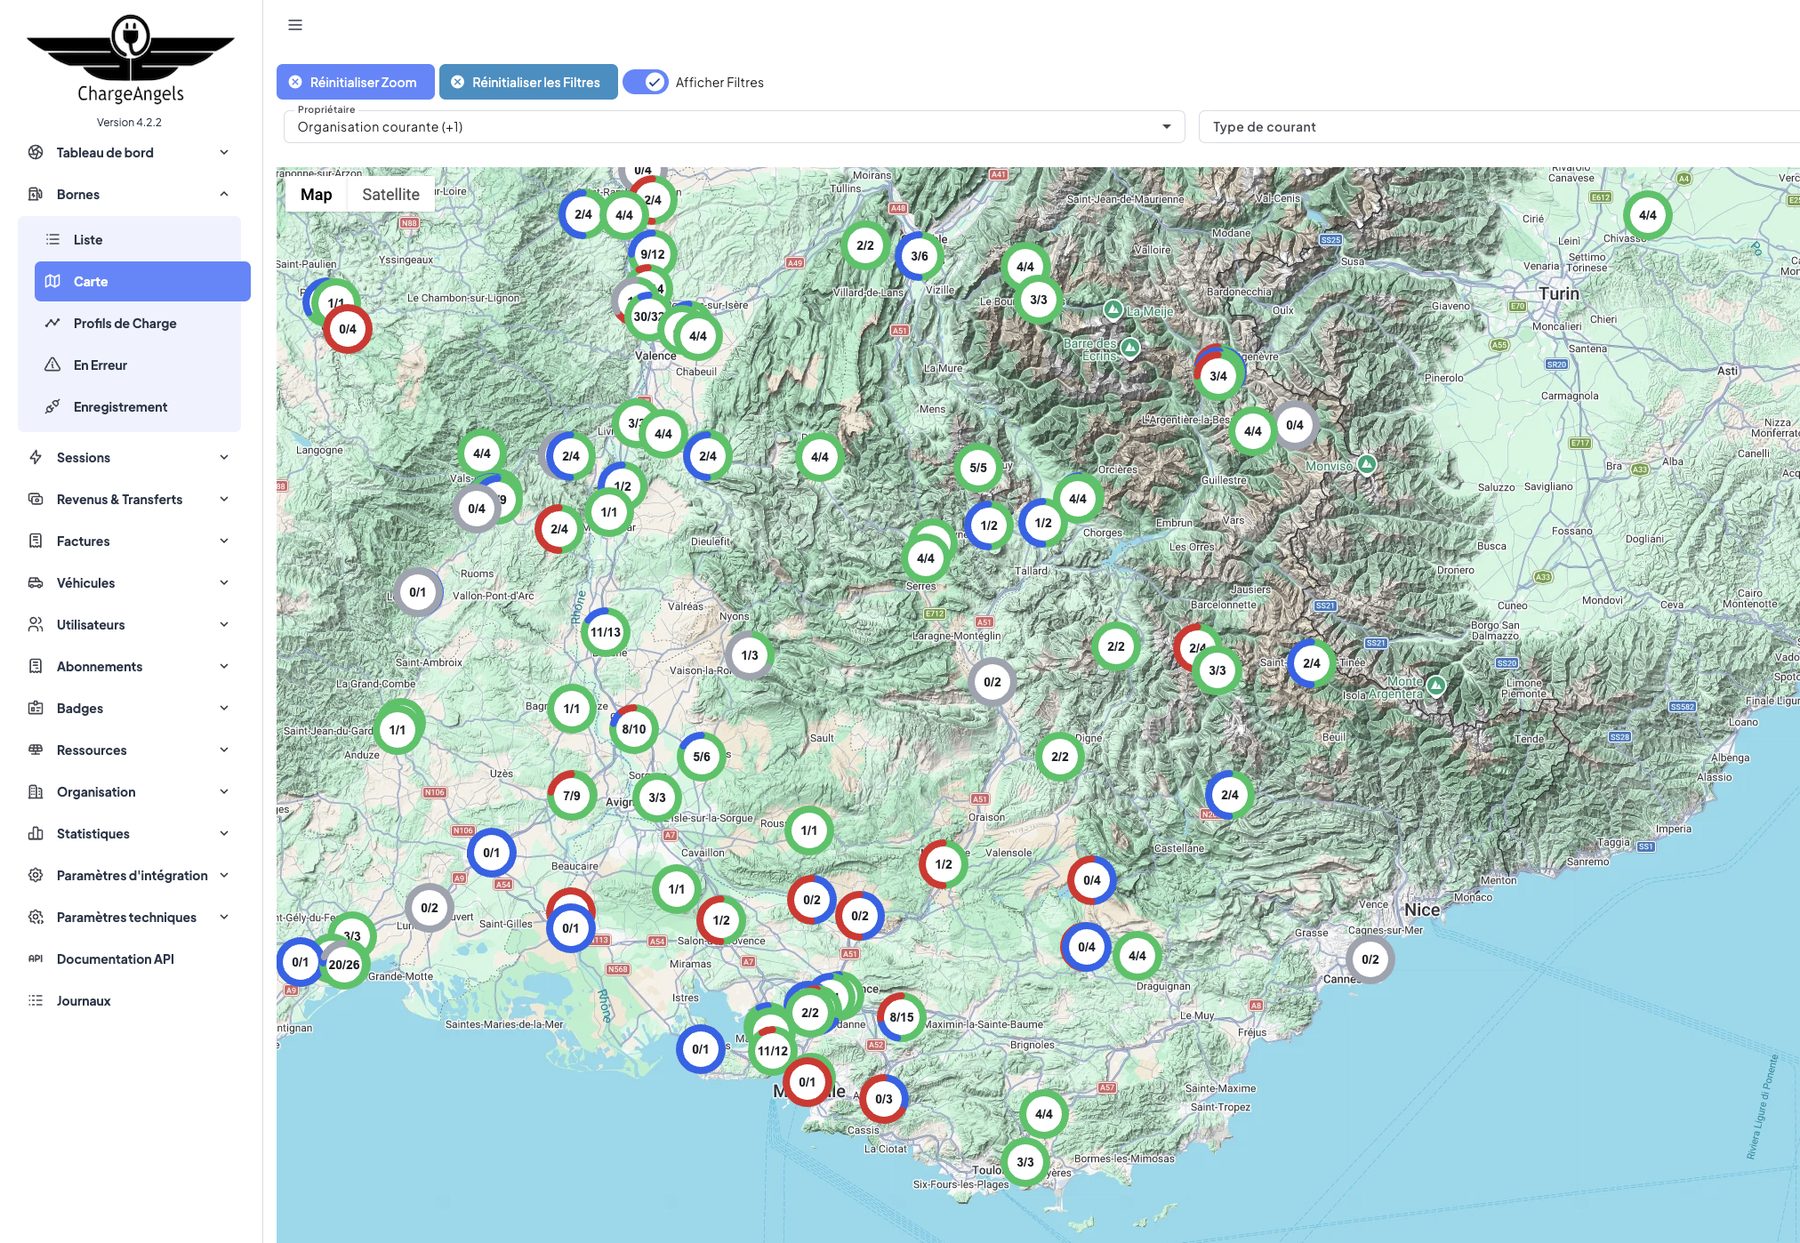Open Ressources menu entry
Image resolution: width=1800 pixels, height=1243 pixels.
130,750
